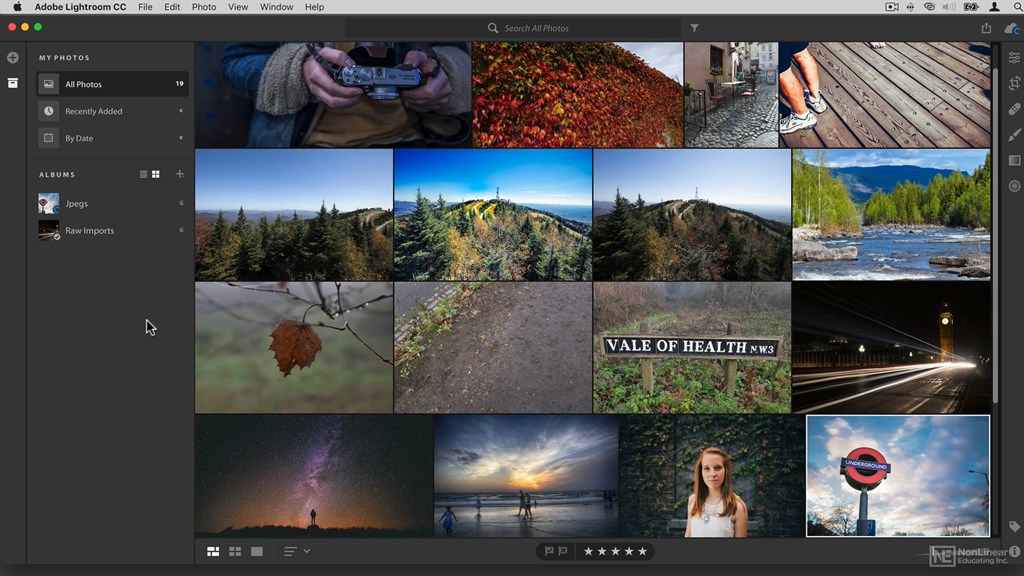Switch to Detail single-photo view
The height and width of the screenshot is (576, 1024).
coord(257,551)
